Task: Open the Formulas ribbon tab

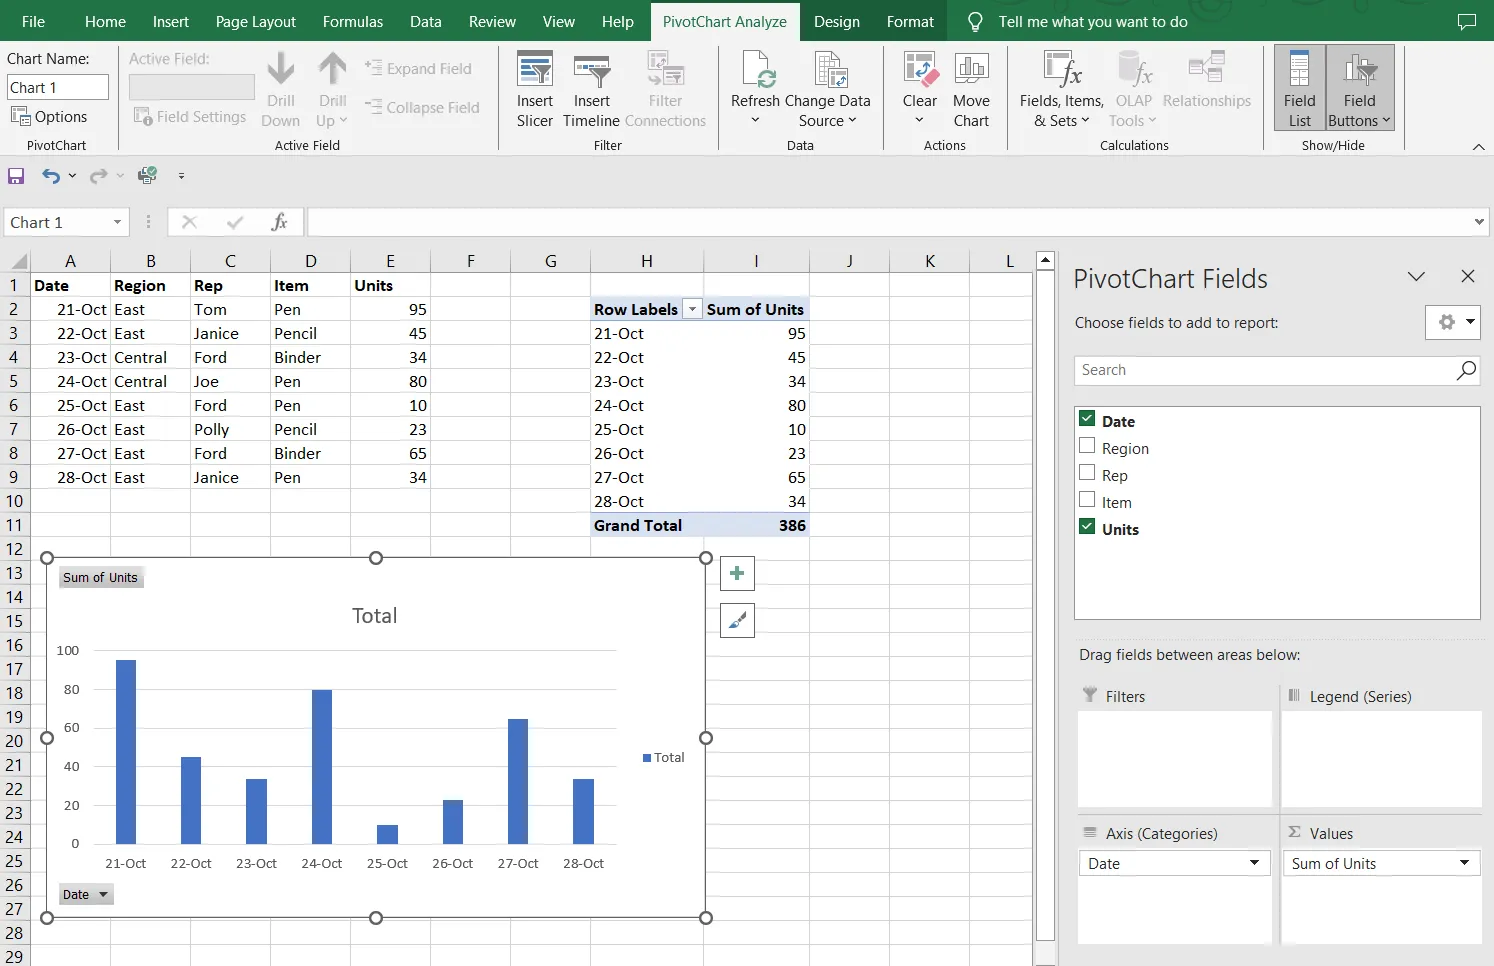Action: [353, 20]
